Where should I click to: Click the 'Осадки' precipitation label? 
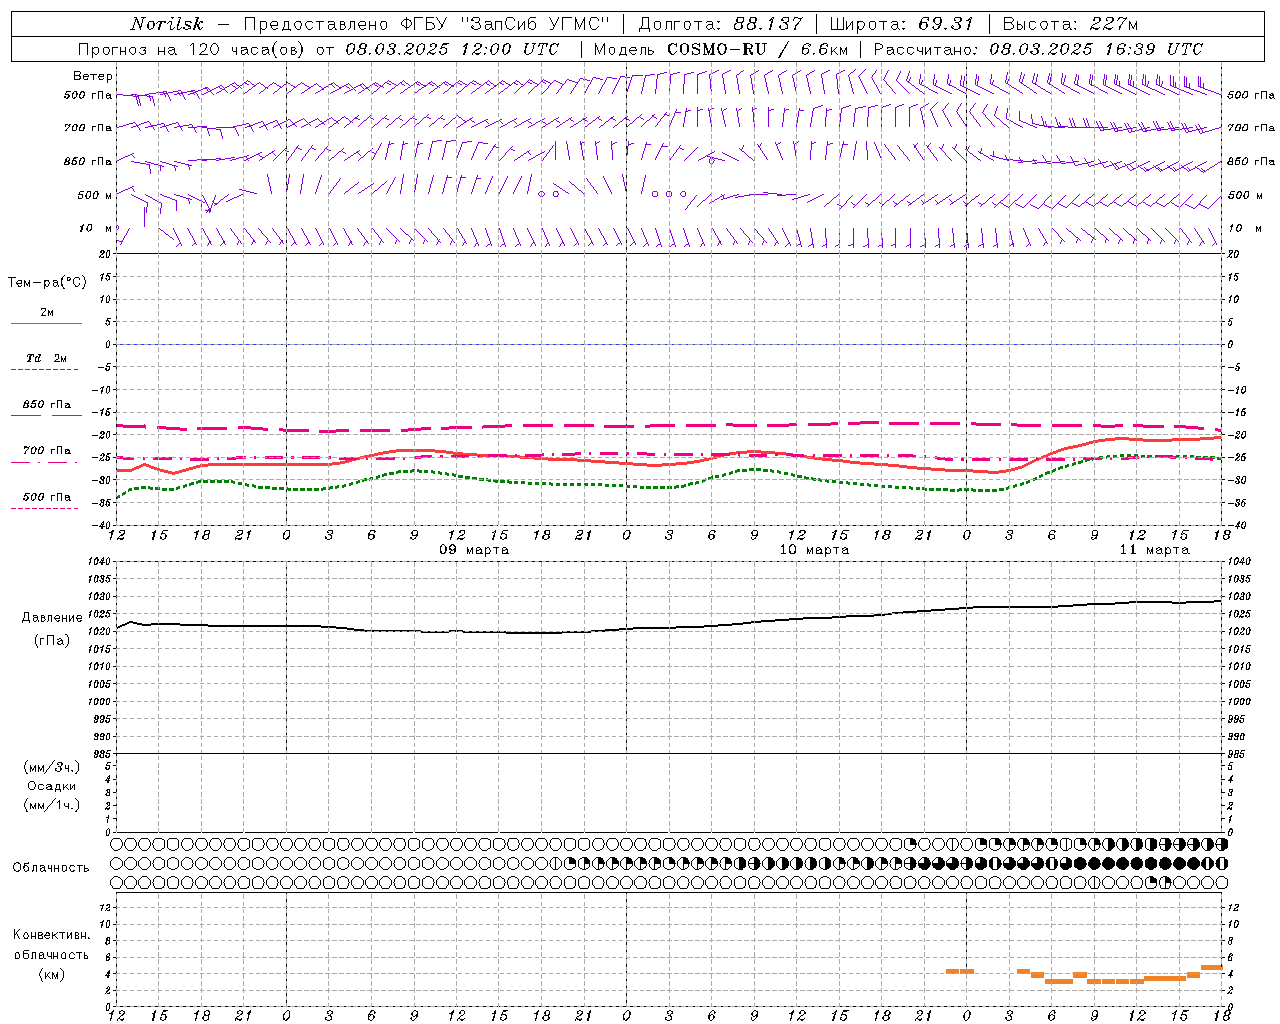pos(52,786)
